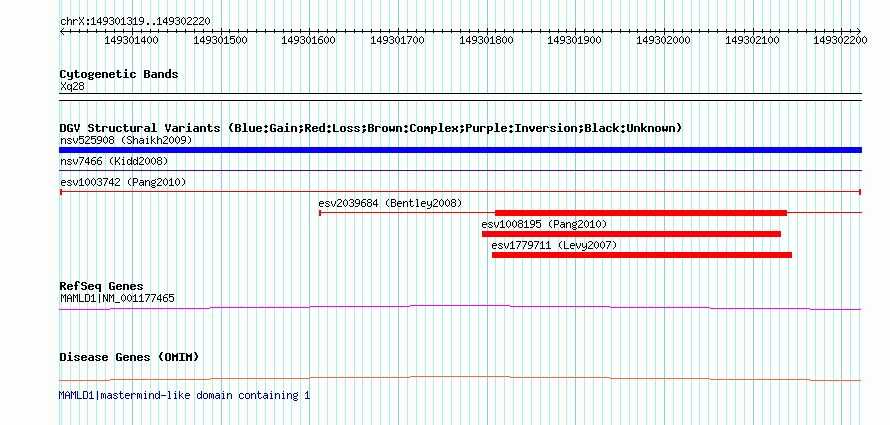Click the thick red esv2039684 loss bar
This screenshot has height=425, width=890.
click(x=641, y=213)
